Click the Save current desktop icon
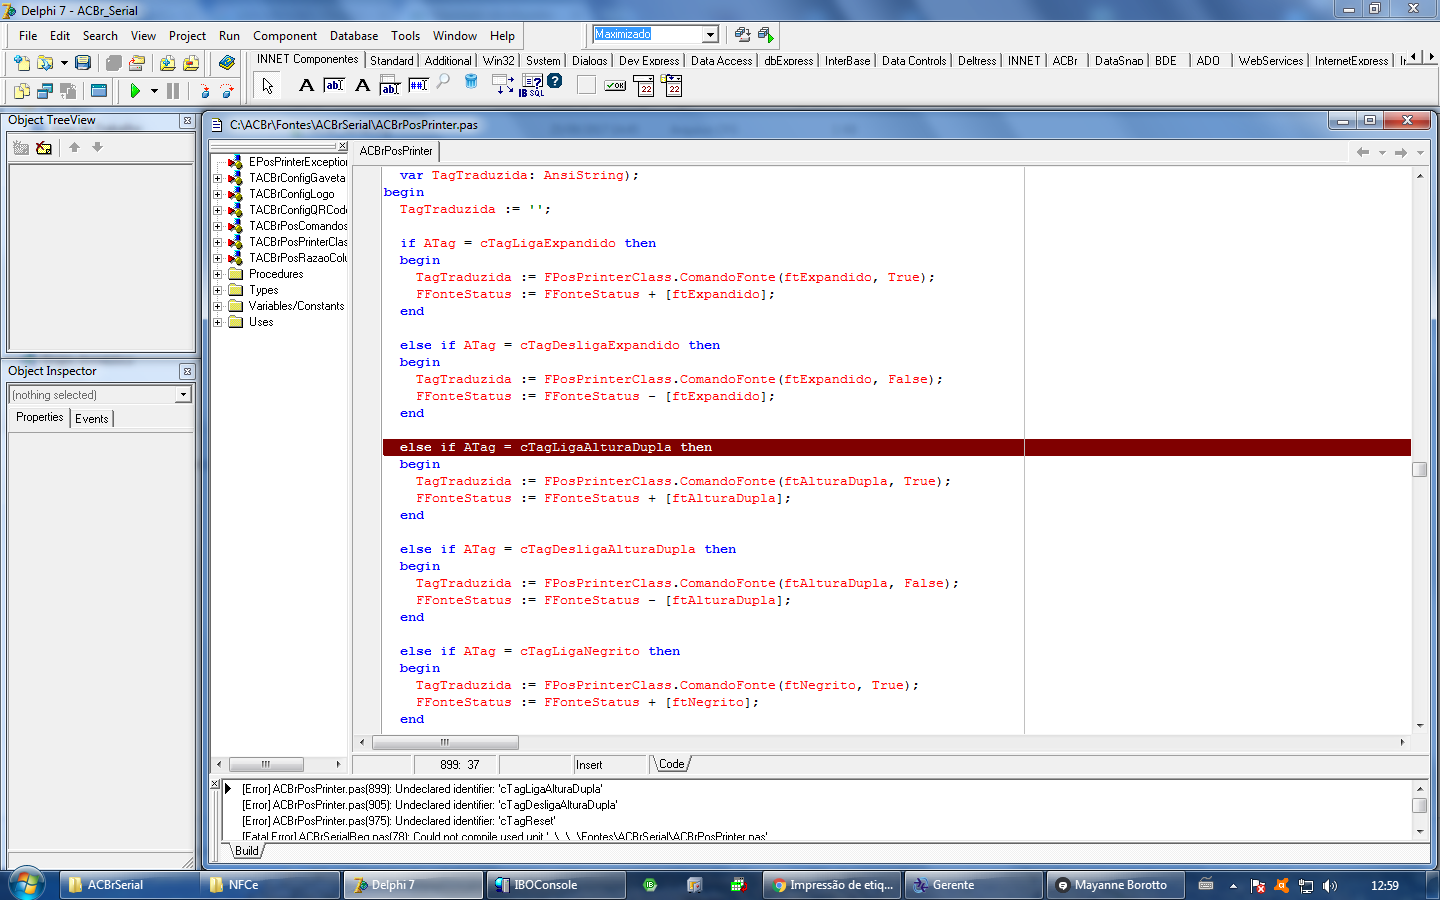The height and width of the screenshot is (900, 1440). 742,35
